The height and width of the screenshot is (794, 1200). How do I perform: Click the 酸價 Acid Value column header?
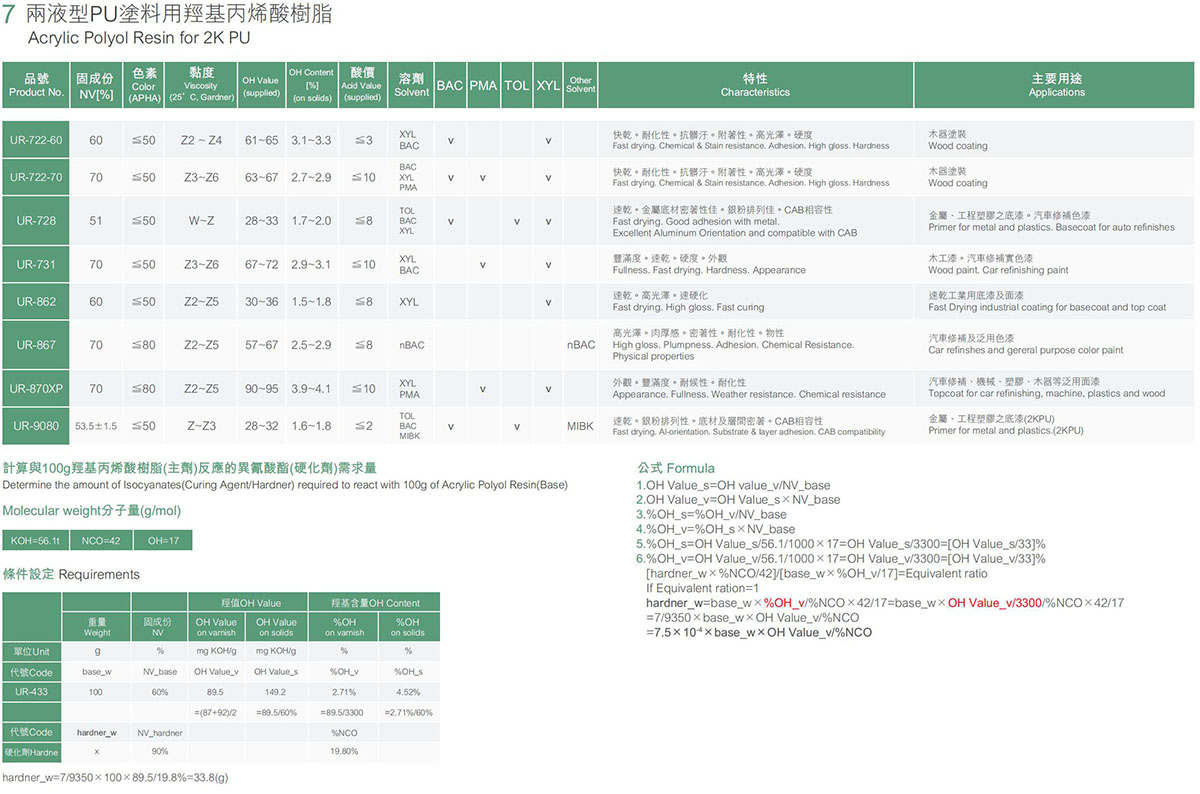click(362, 85)
